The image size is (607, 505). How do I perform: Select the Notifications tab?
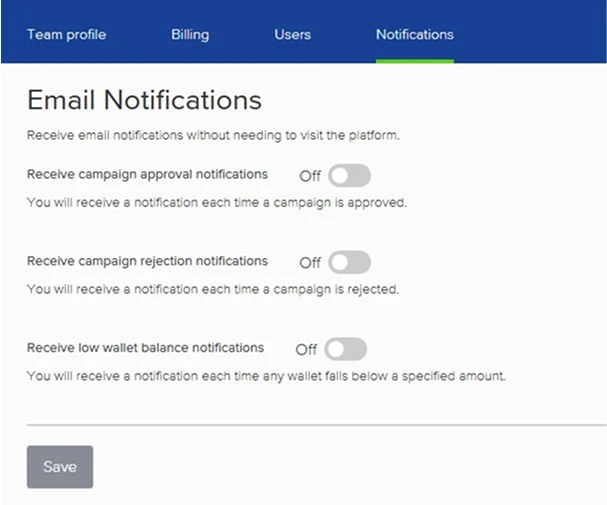pos(414,34)
